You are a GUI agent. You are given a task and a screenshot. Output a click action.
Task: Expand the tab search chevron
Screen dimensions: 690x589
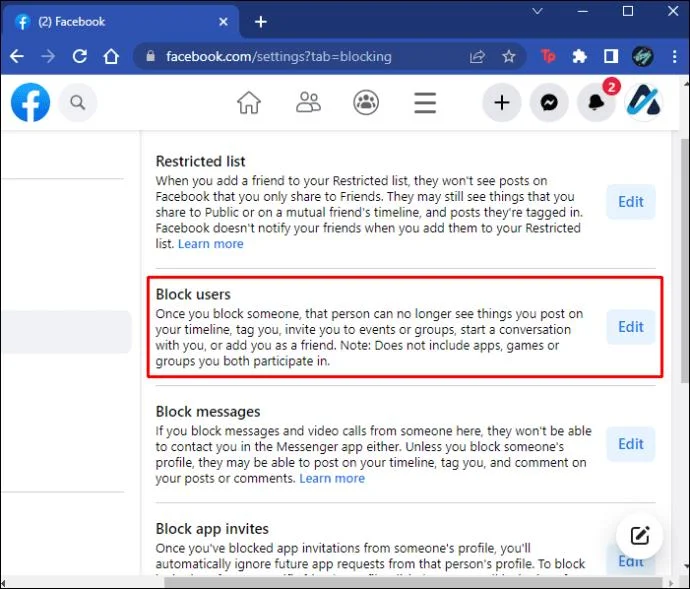coord(537,11)
